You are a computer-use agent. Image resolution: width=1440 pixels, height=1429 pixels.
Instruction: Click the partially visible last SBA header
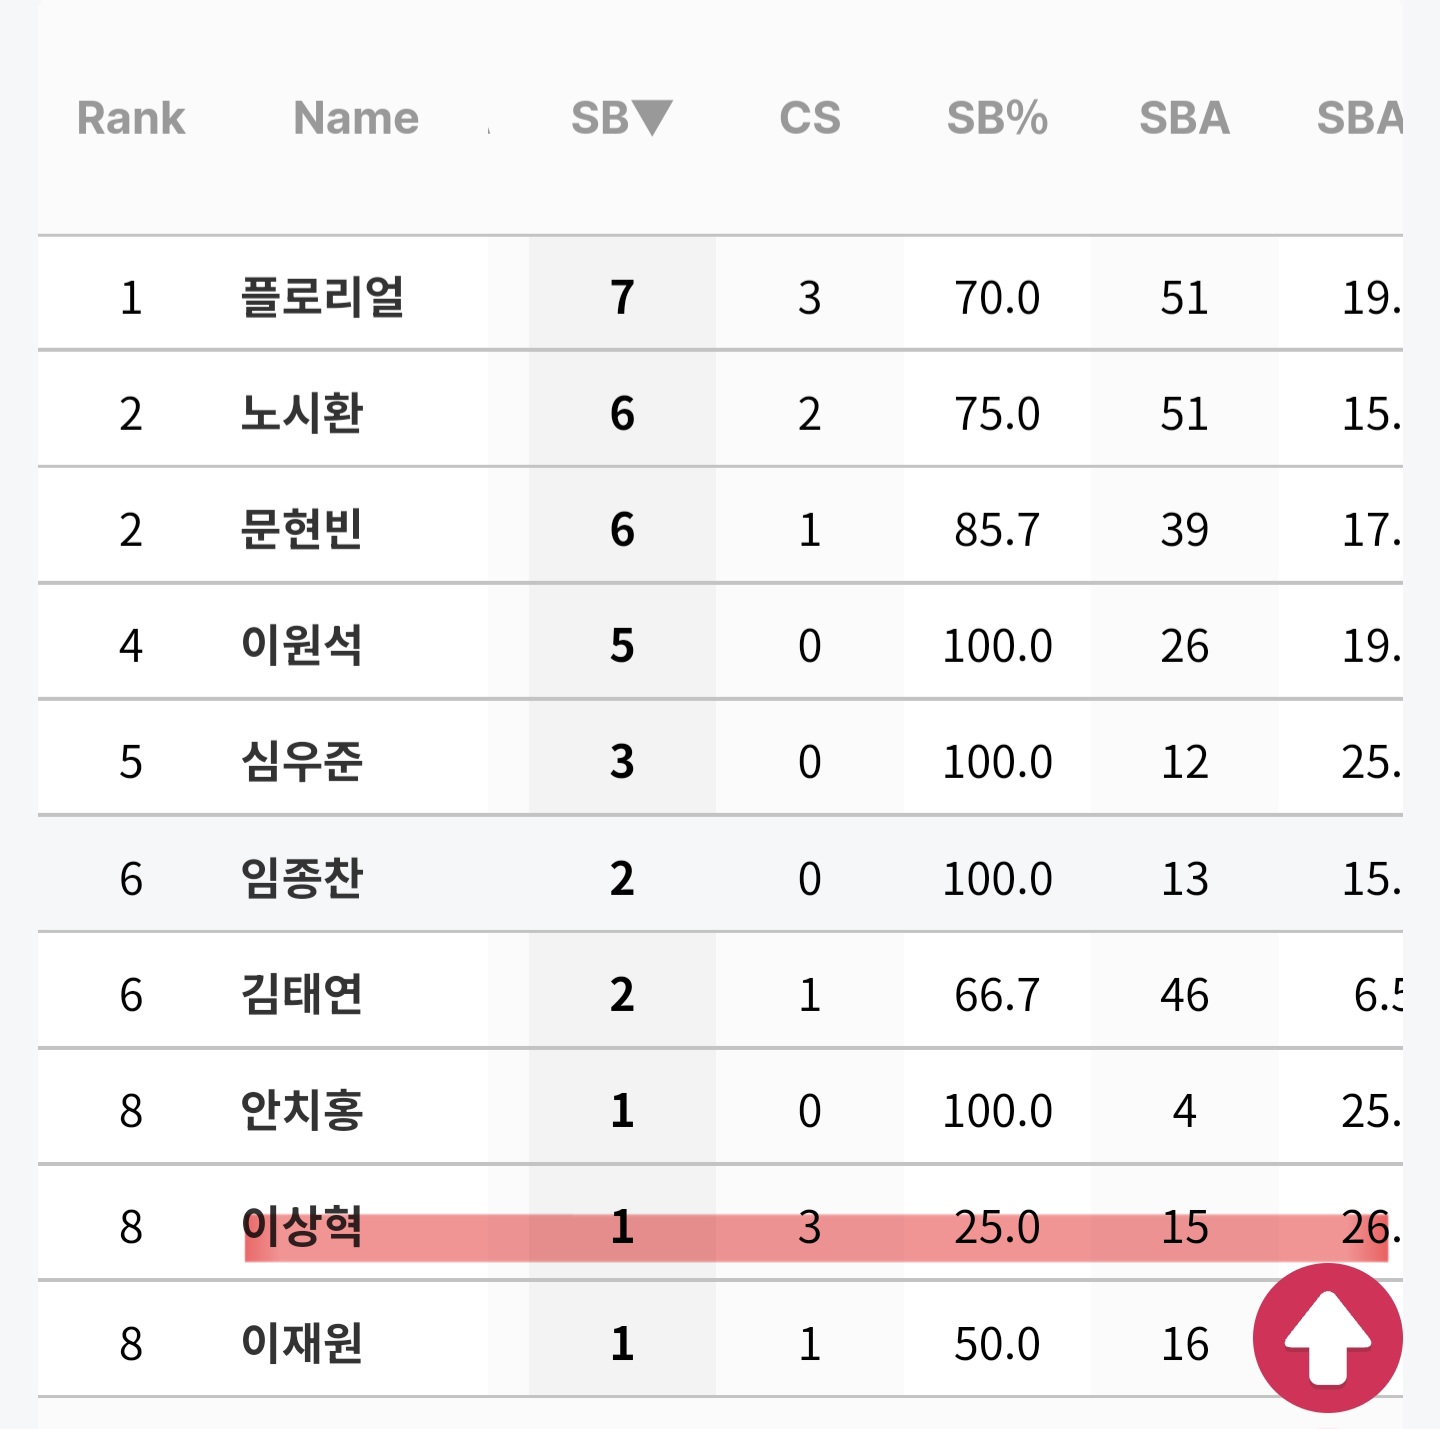click(1360, 118)
